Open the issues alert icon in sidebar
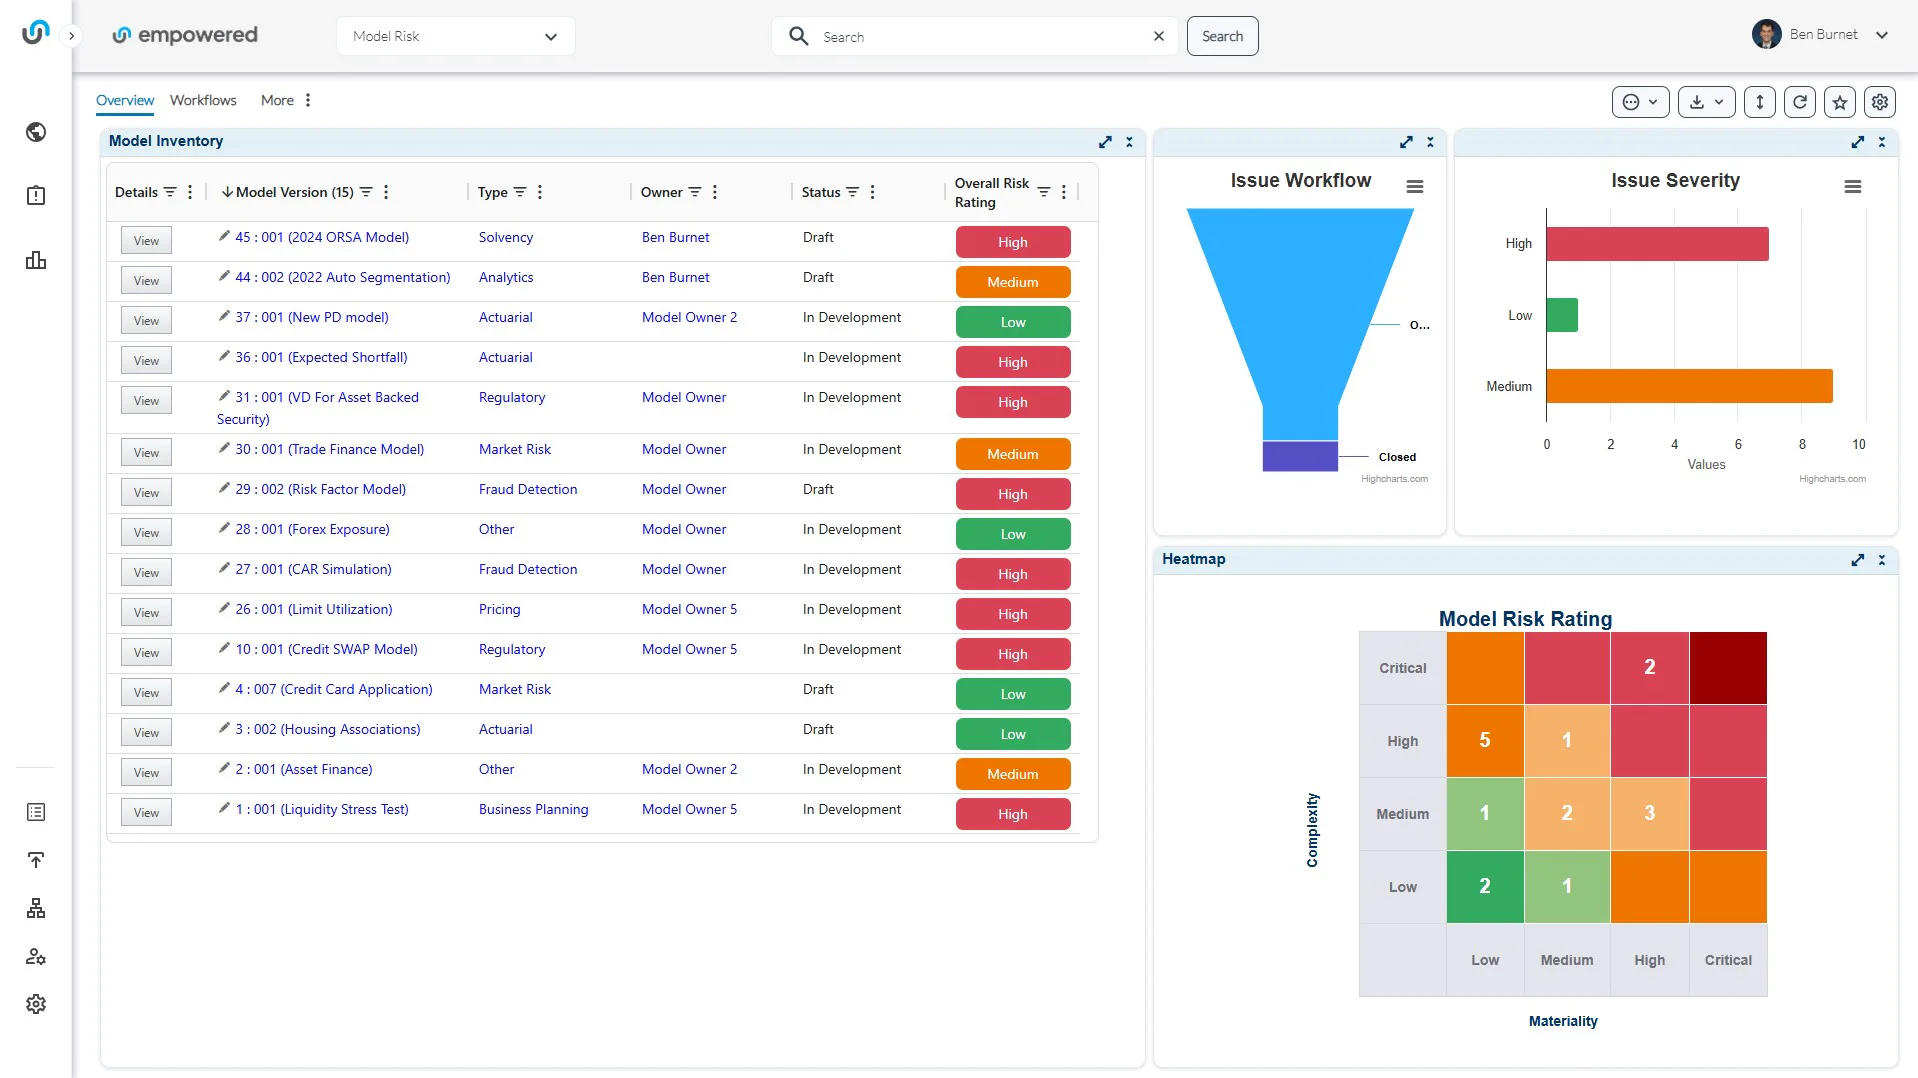The height and width of the screenshot is (1078, 1918). (36, 196)
